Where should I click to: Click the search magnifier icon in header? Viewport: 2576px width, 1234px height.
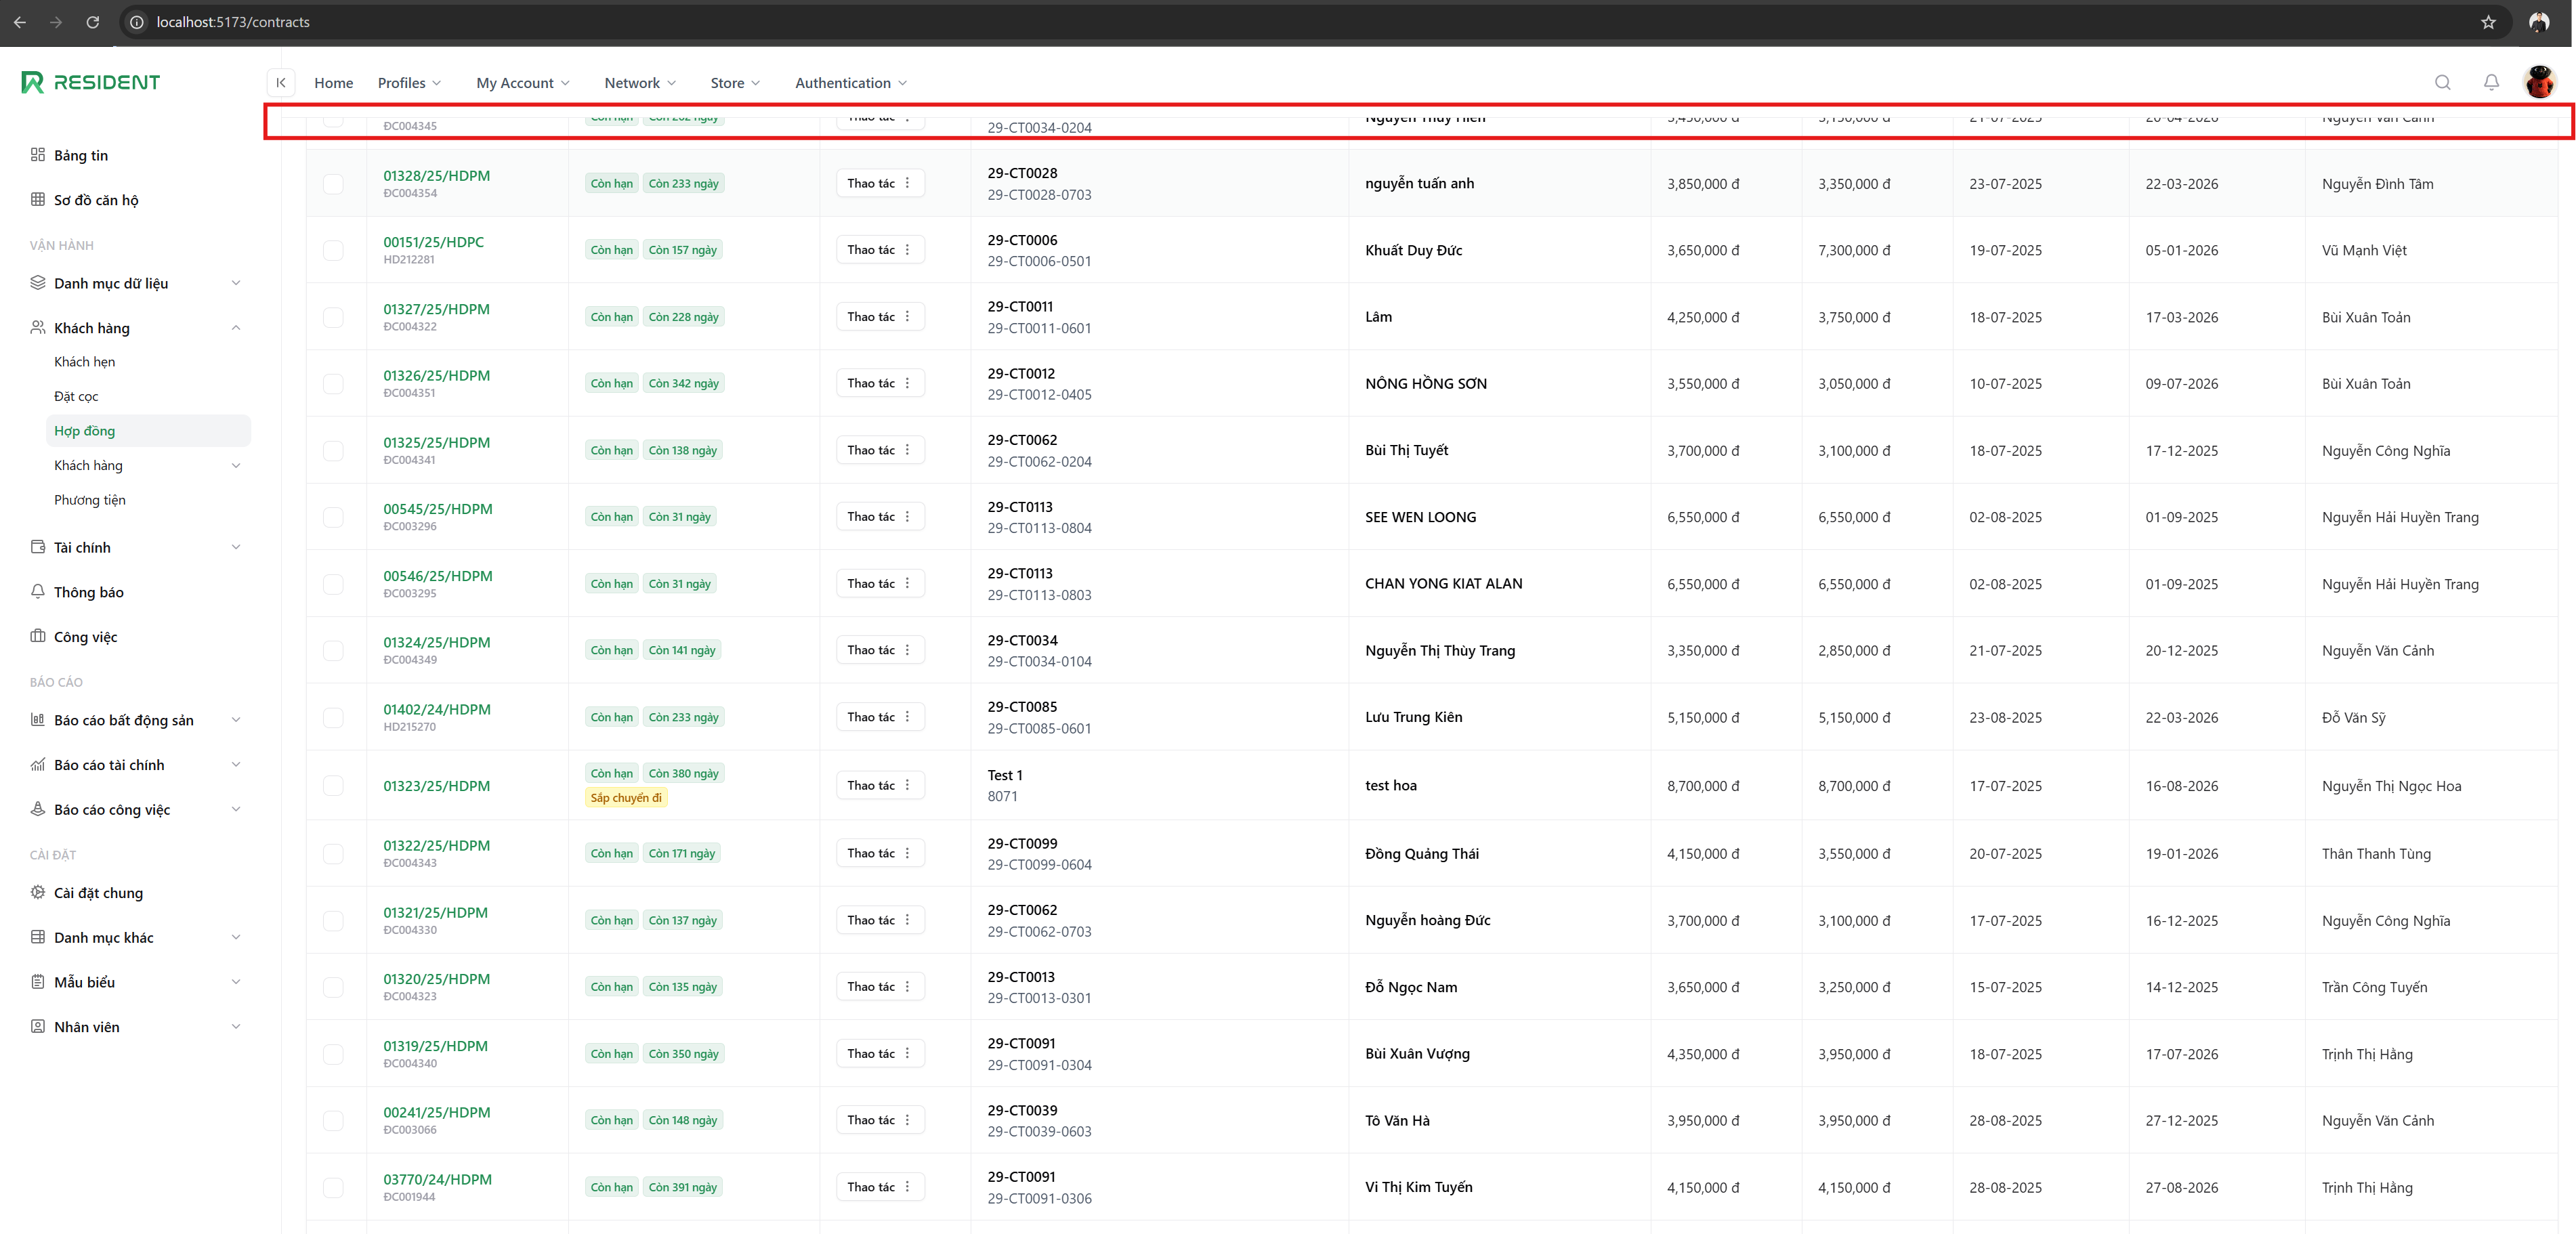pyautogui.click(x=2442, y=83)
